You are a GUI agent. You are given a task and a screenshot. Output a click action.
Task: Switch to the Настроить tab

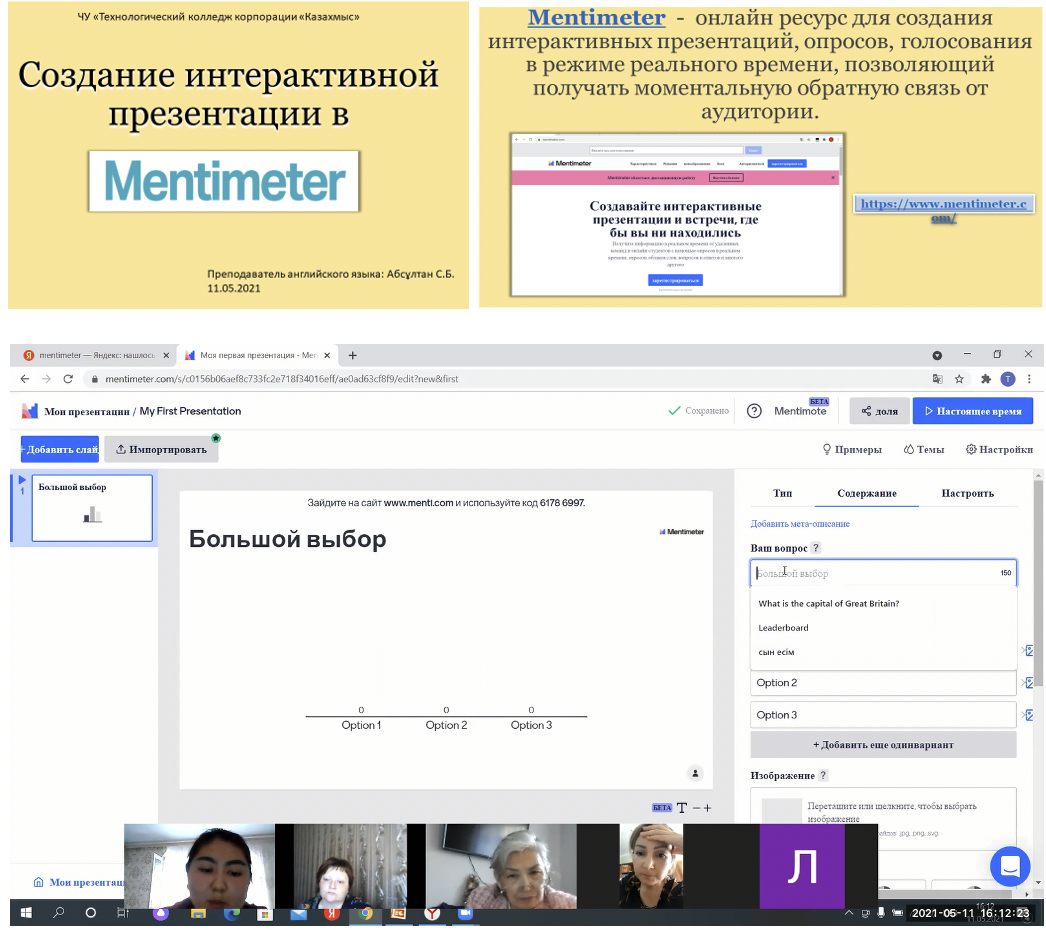click(967, 493)
